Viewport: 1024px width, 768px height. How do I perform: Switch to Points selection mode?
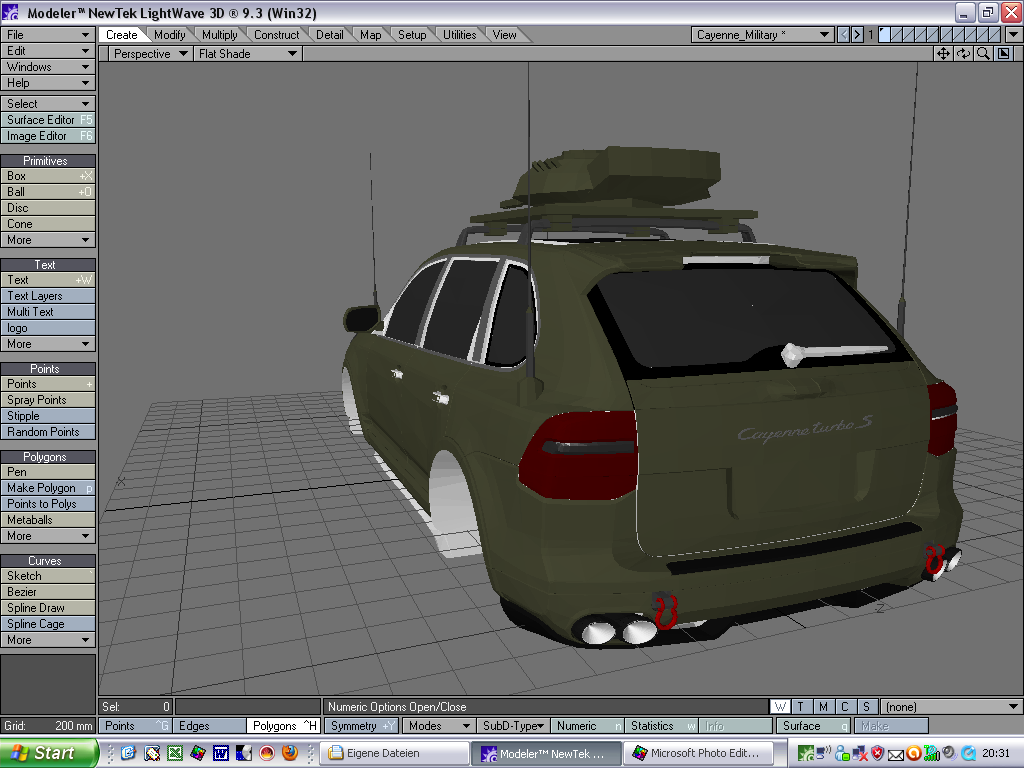(x=135, y=726)
